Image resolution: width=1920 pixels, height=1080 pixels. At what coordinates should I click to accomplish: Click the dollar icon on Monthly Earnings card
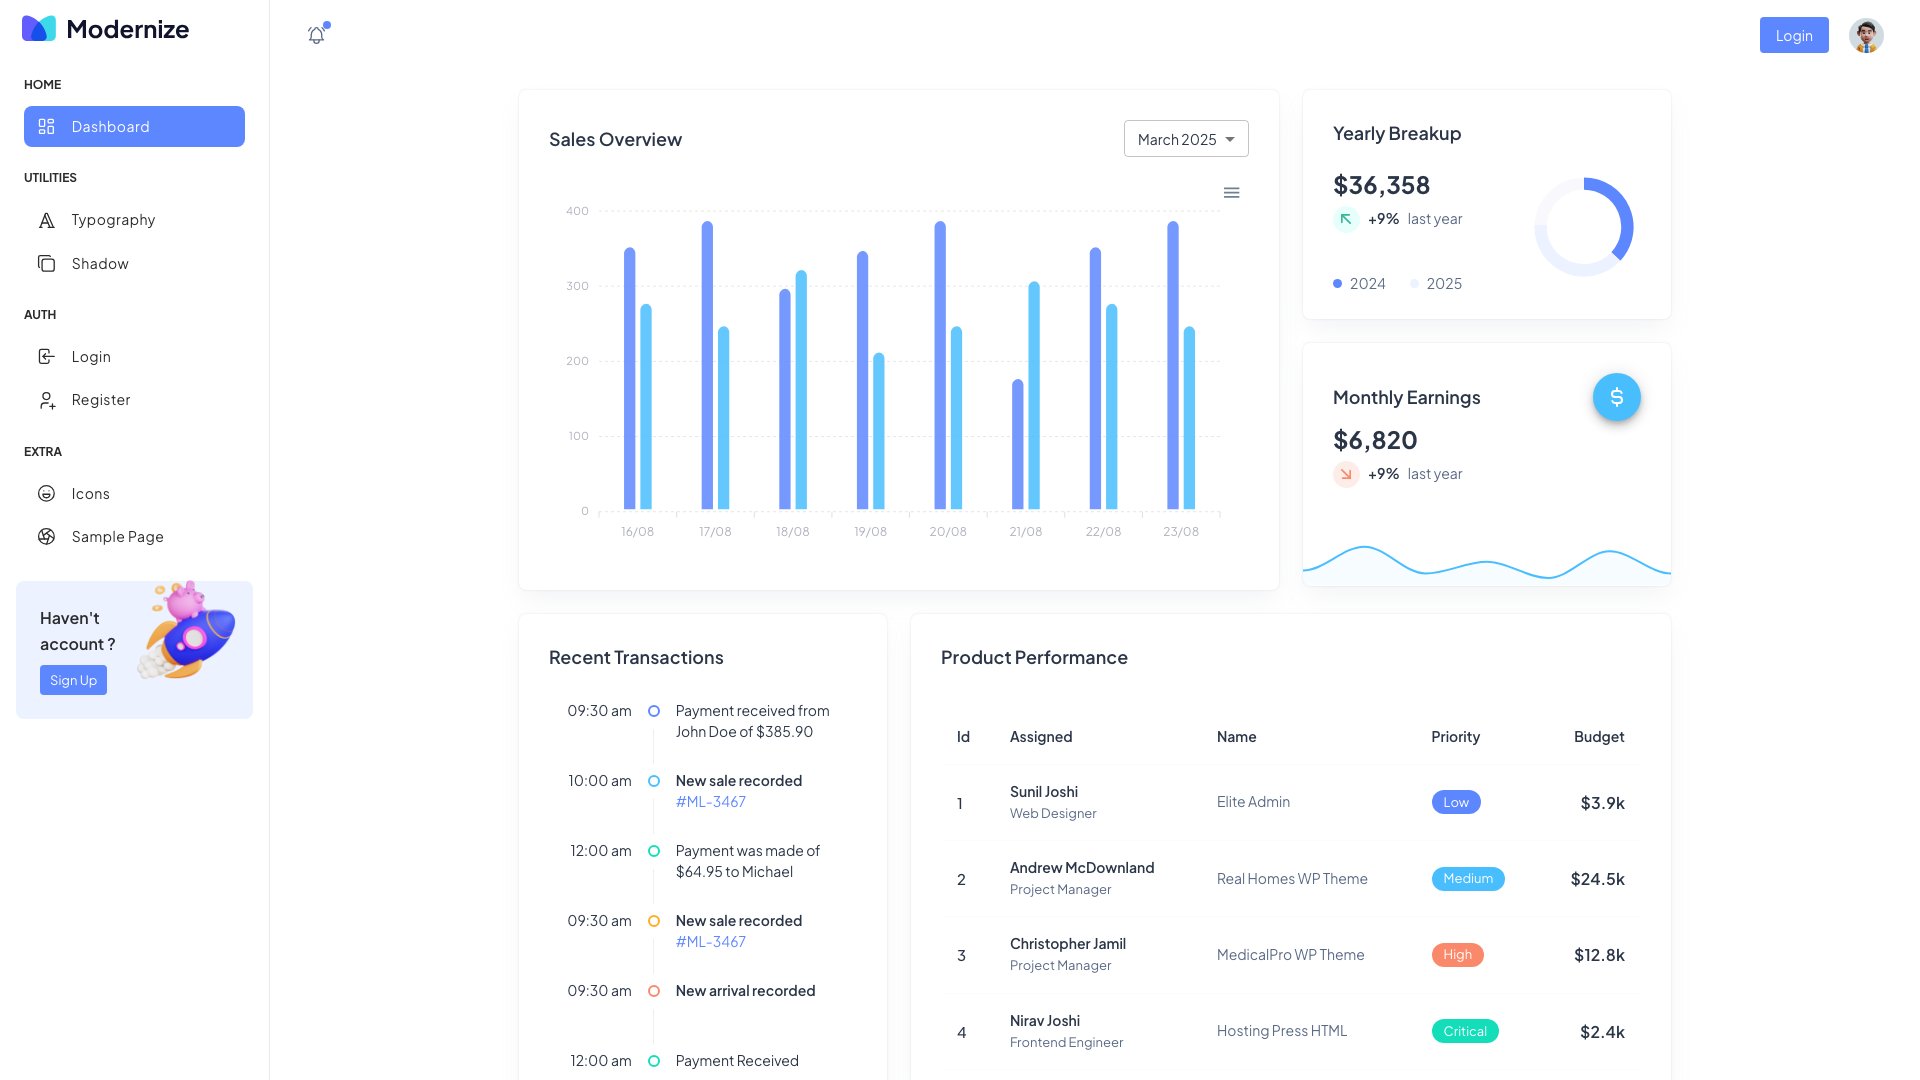pyautogui.click(x=1616, y=397)
